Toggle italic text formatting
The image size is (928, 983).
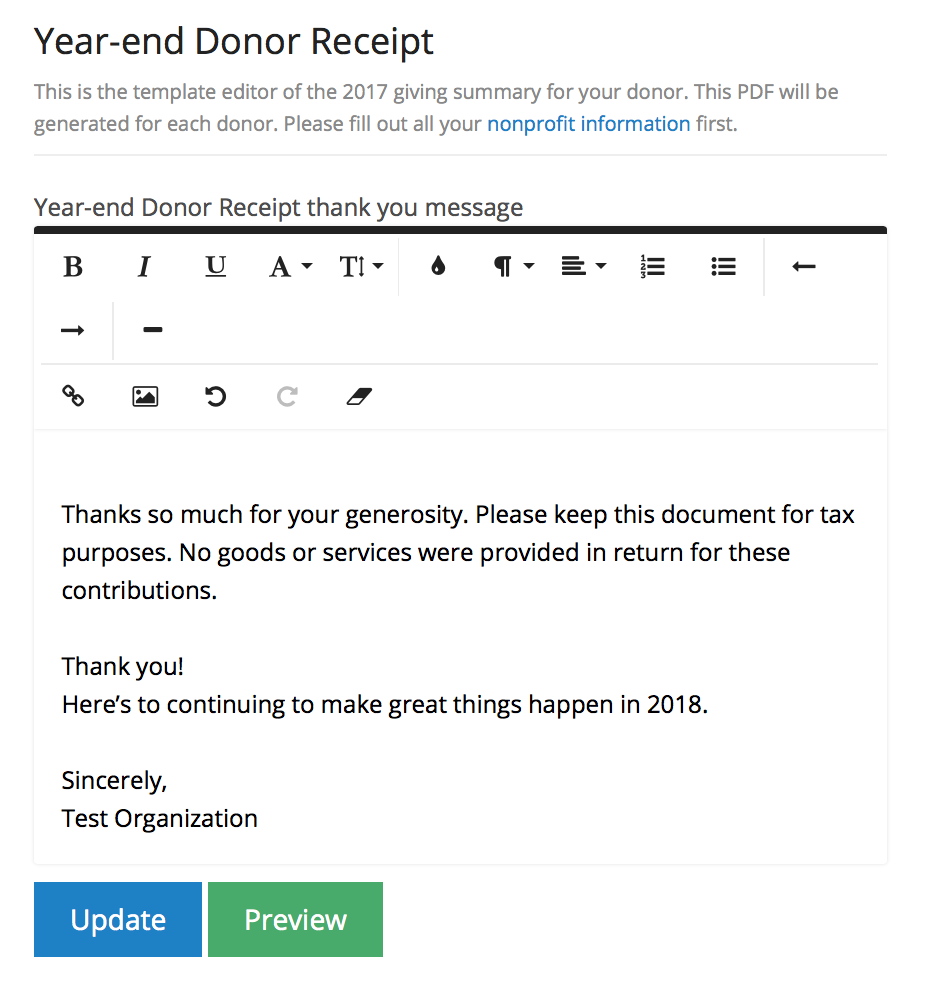click(145, 267)
